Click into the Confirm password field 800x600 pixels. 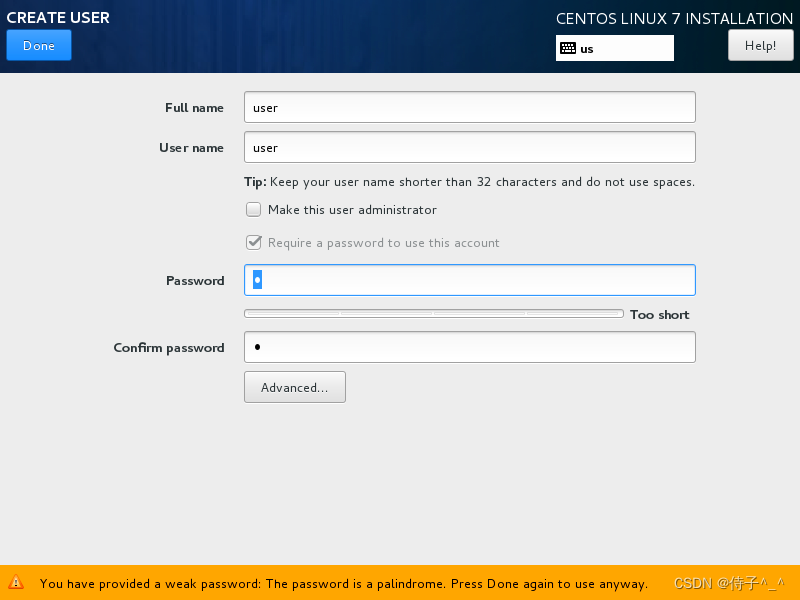[x=469, y=347]
